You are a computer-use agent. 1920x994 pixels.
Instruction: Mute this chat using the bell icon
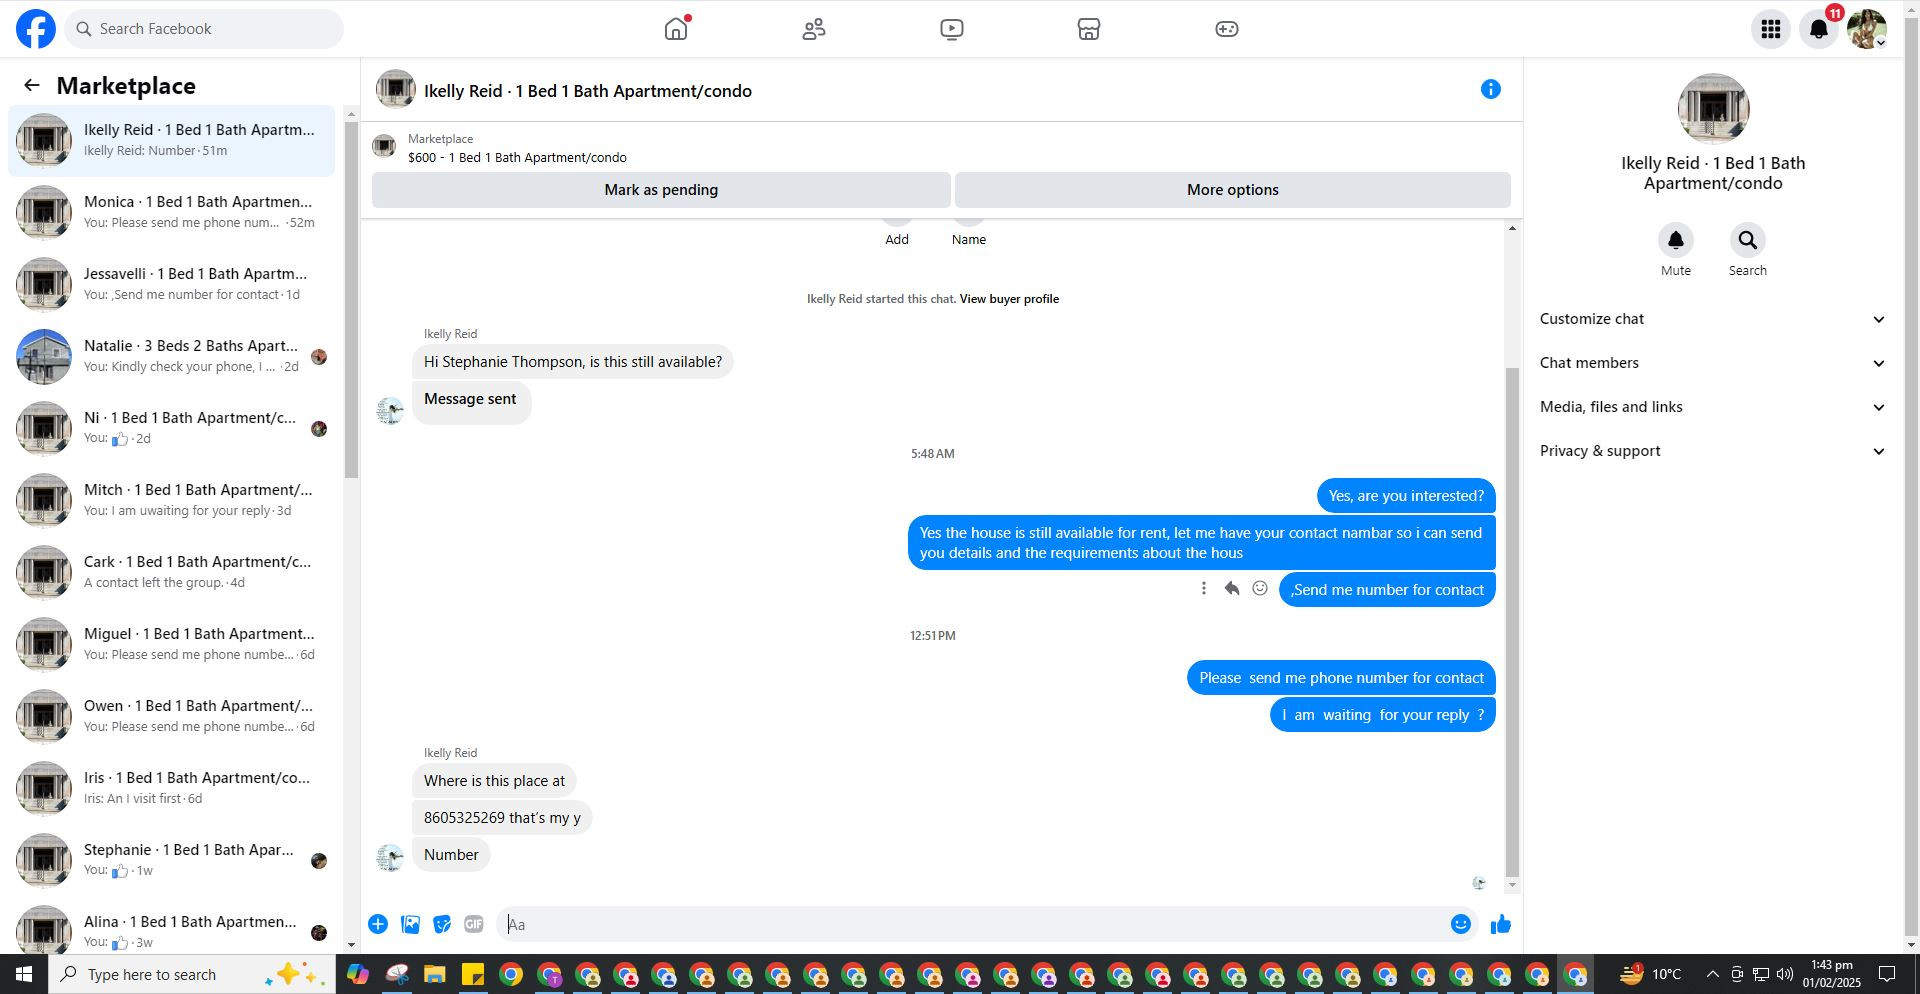1676,240
